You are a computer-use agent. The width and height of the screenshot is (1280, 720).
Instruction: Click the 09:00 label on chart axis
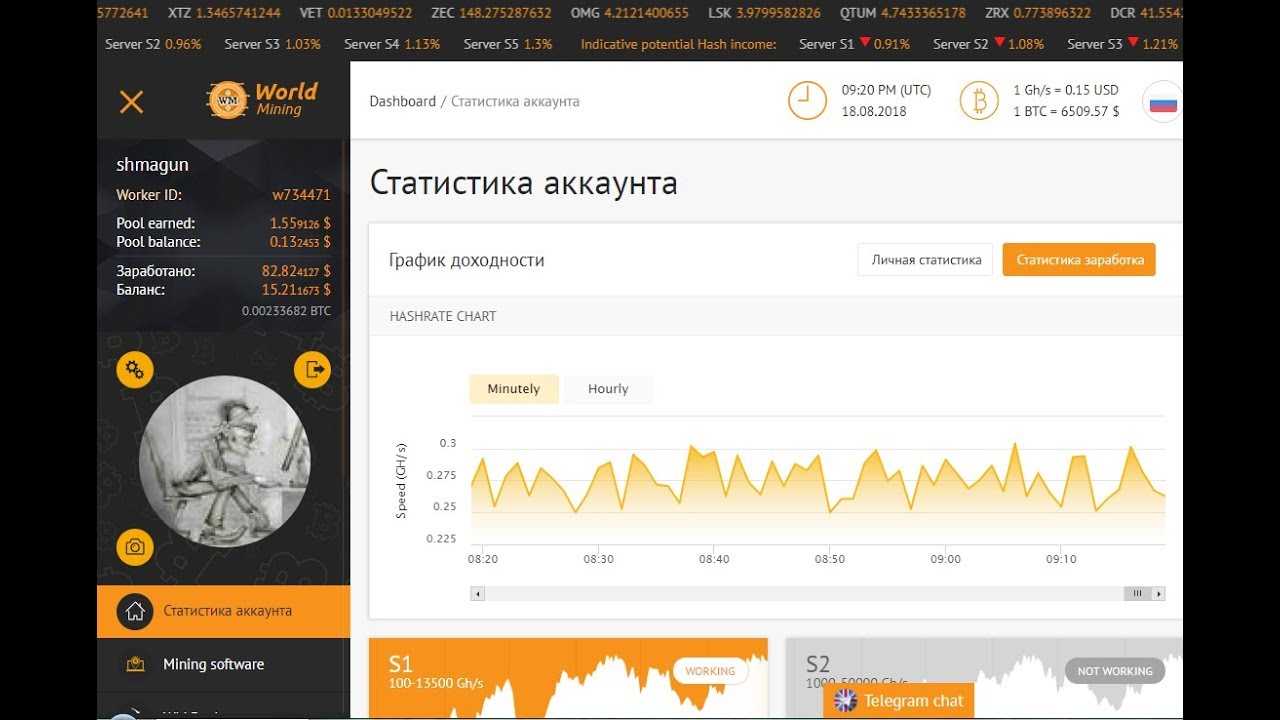945,559
